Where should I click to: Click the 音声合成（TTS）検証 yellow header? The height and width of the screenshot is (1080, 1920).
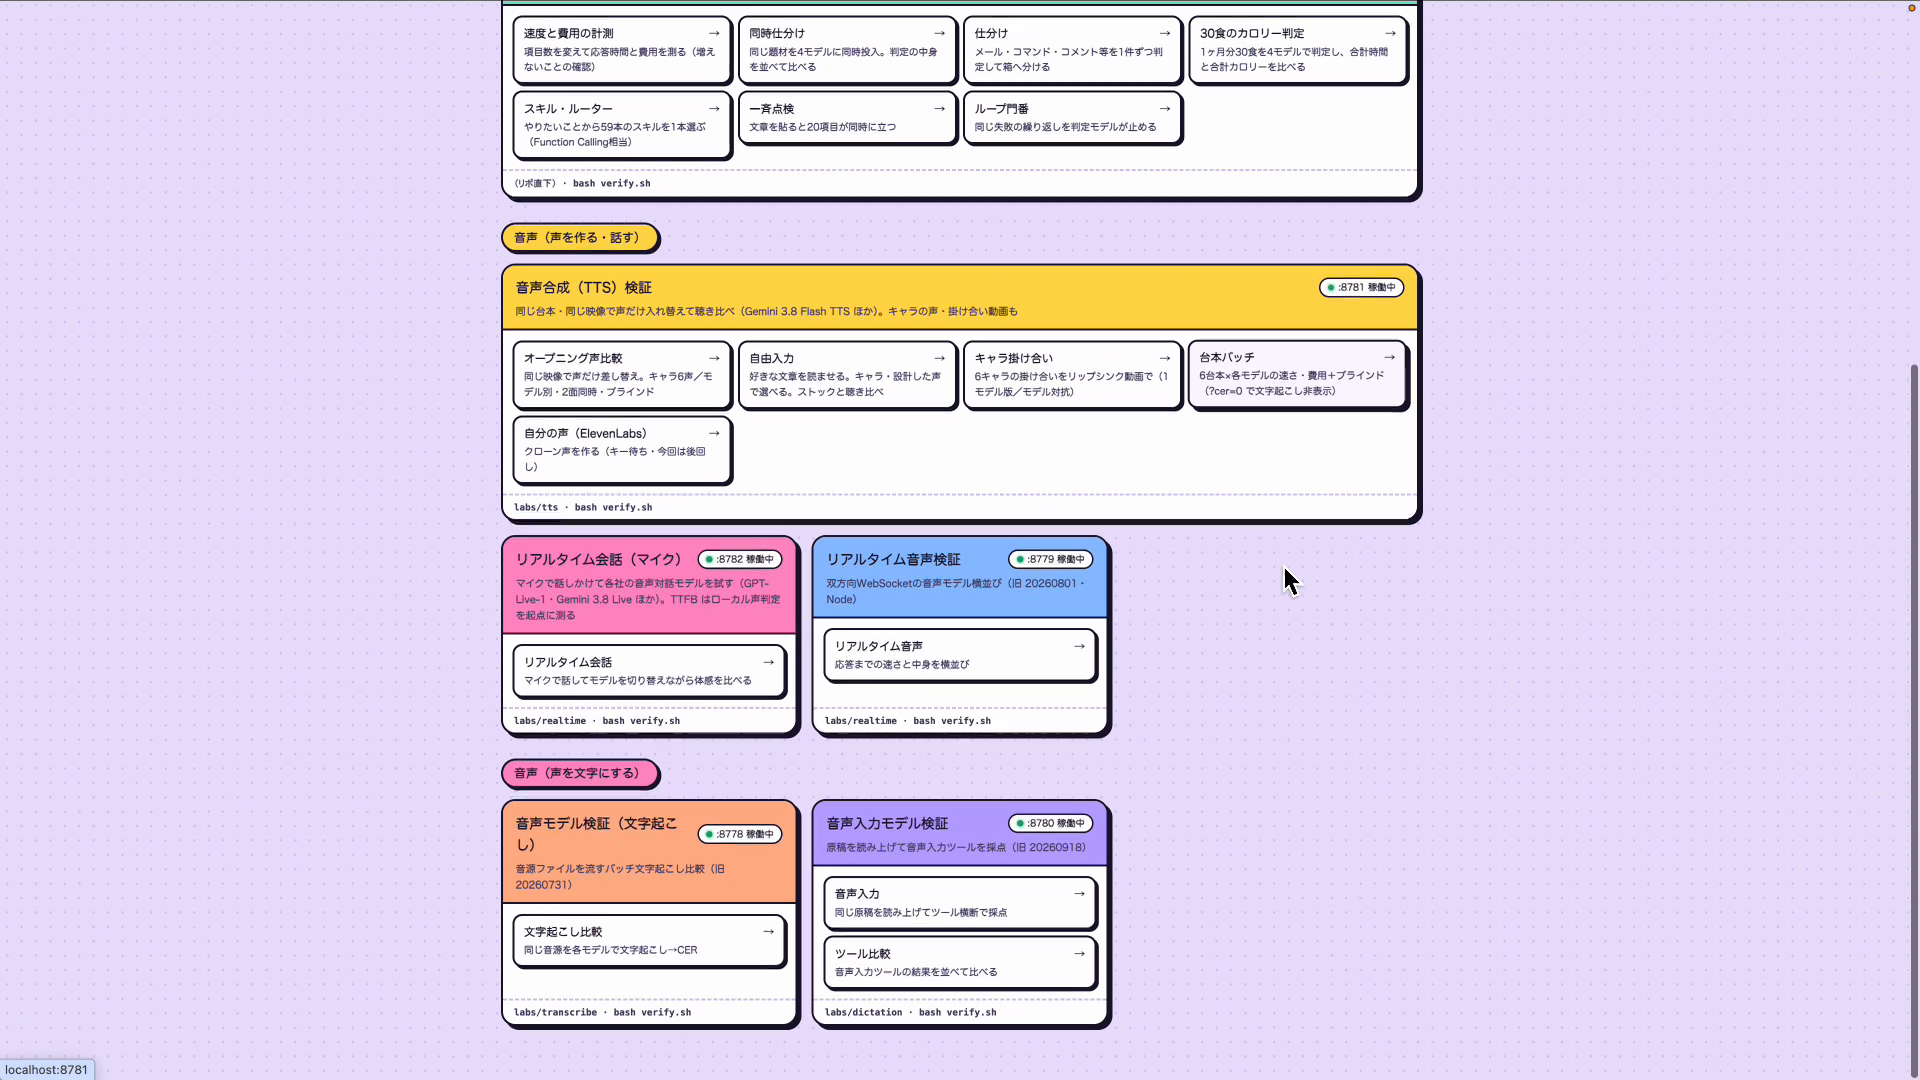click(x=959, y=297)
